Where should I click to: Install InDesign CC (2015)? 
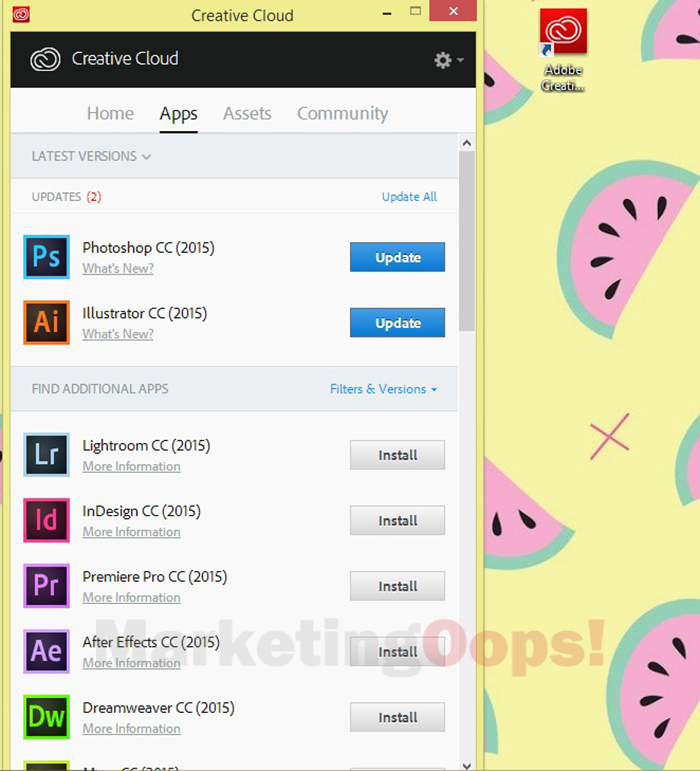pos(397,520)
